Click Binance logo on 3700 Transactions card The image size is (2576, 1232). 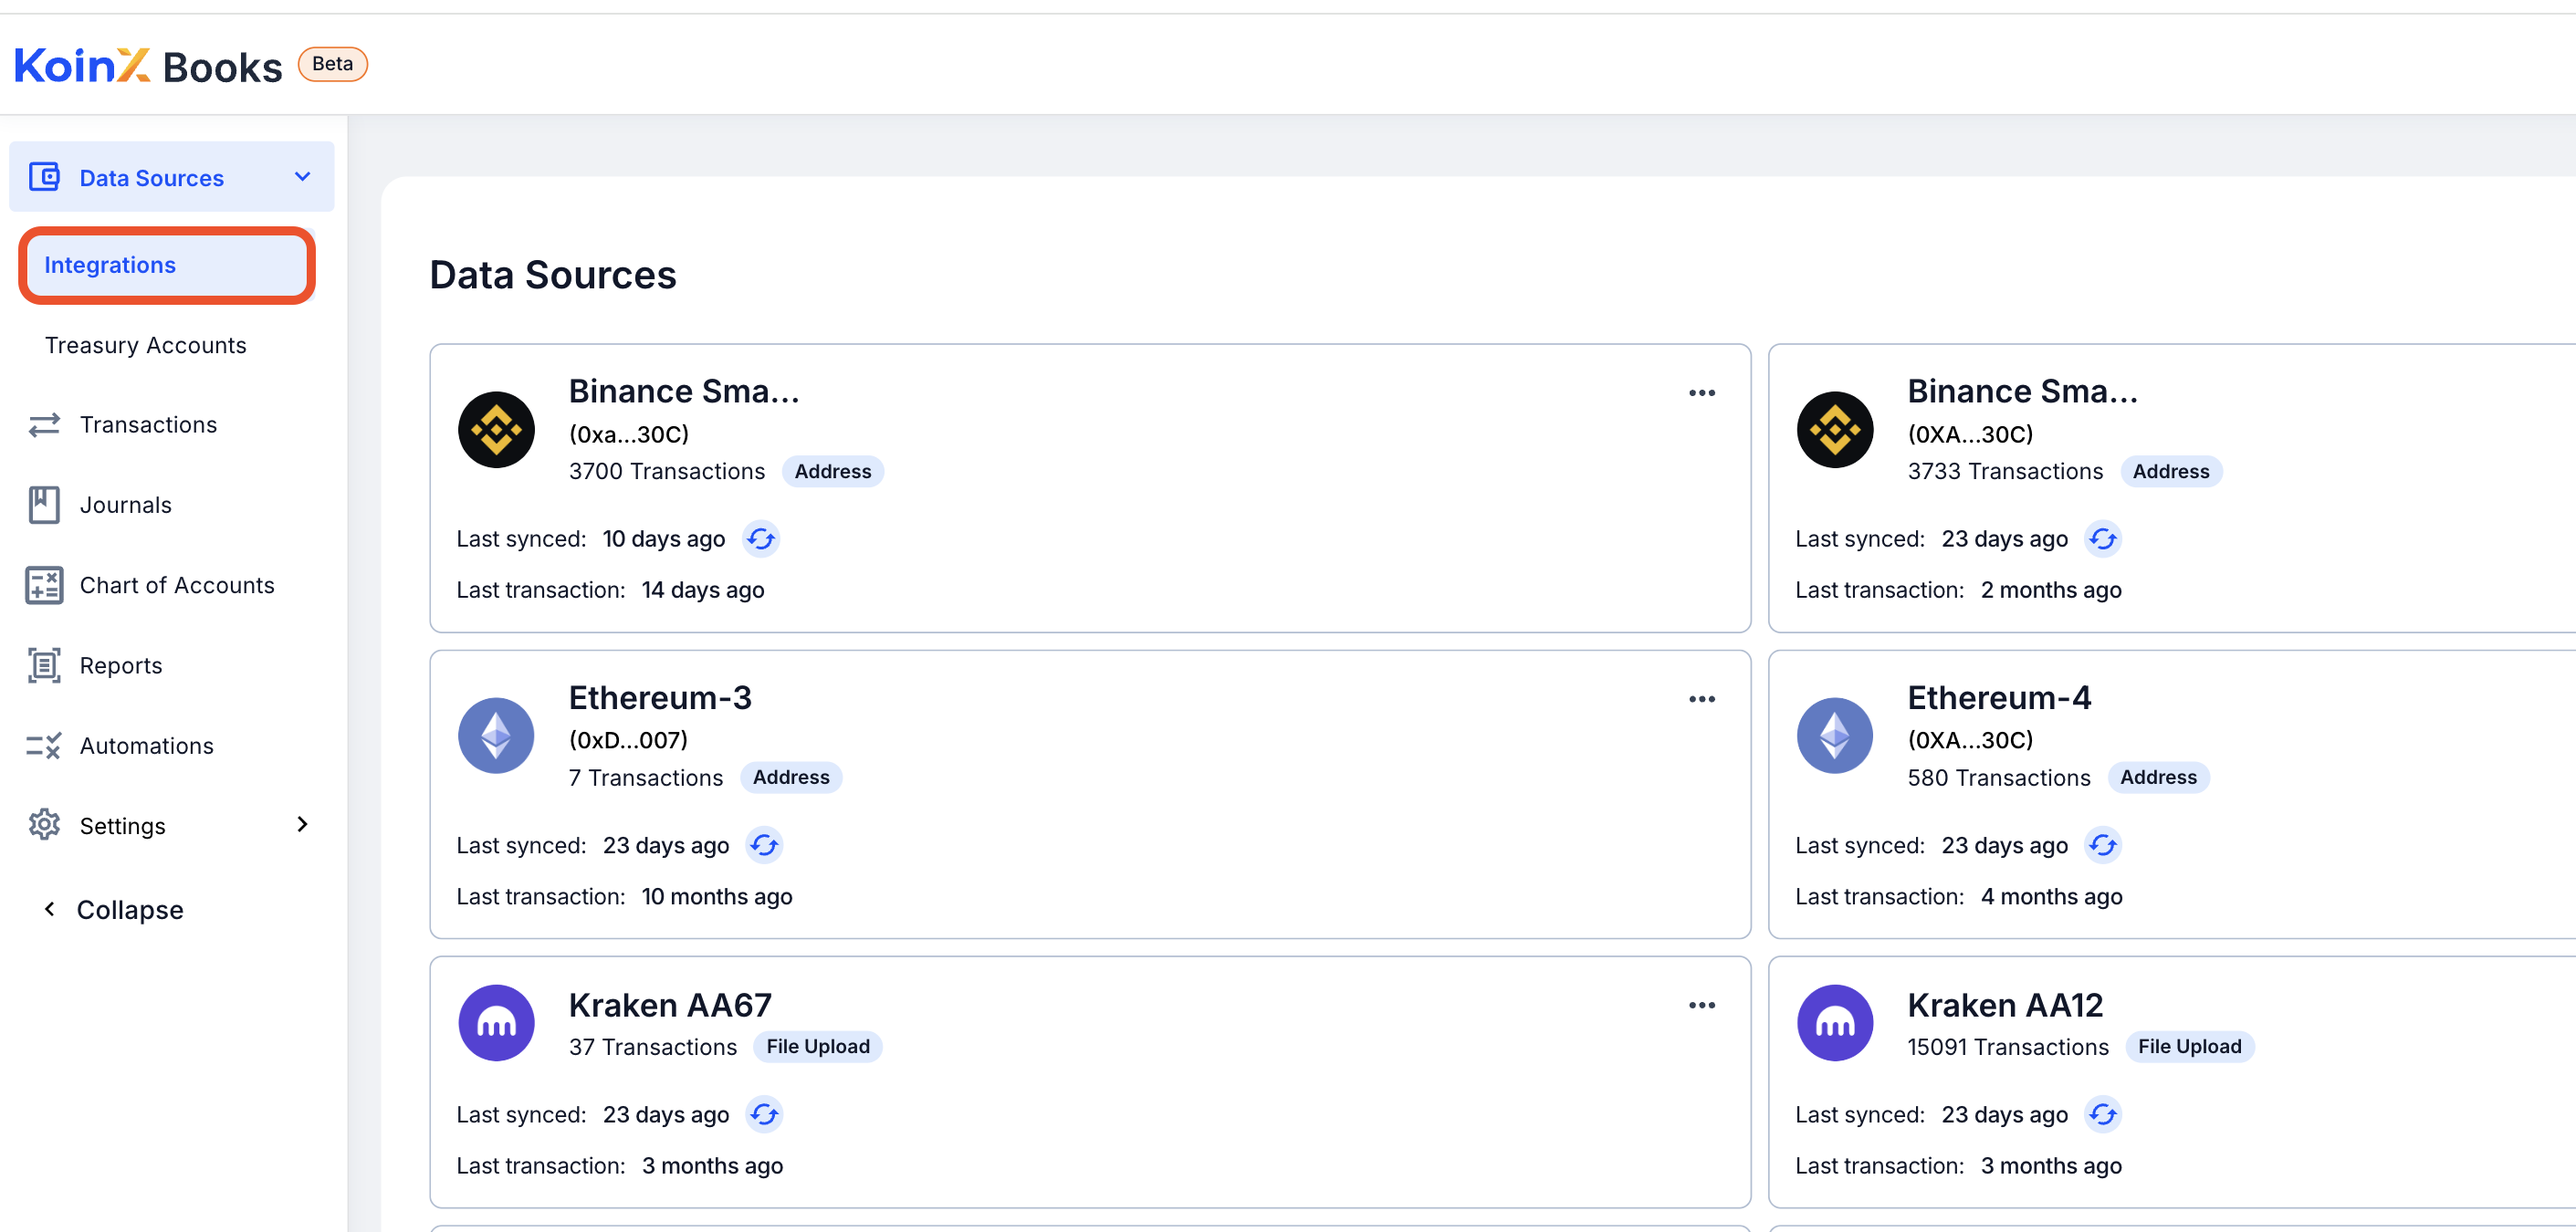pos(496,430)
